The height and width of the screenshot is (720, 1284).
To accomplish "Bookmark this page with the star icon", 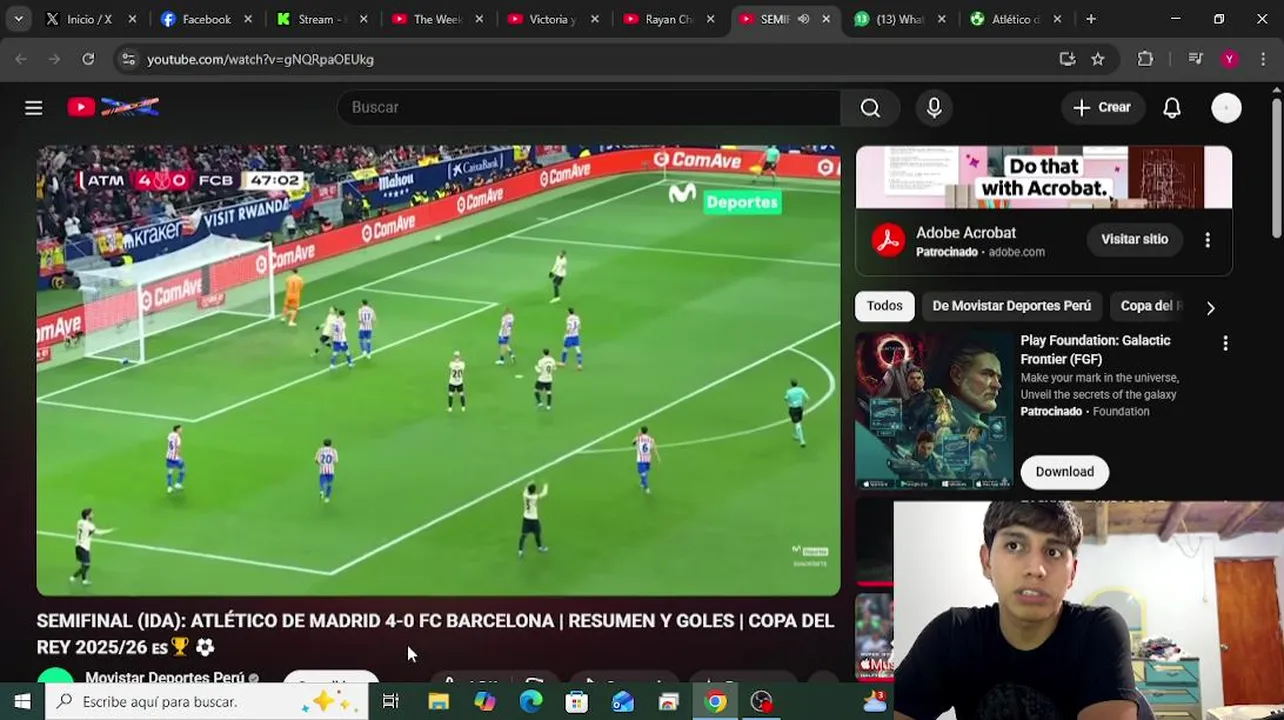I will pos(1098,59).
